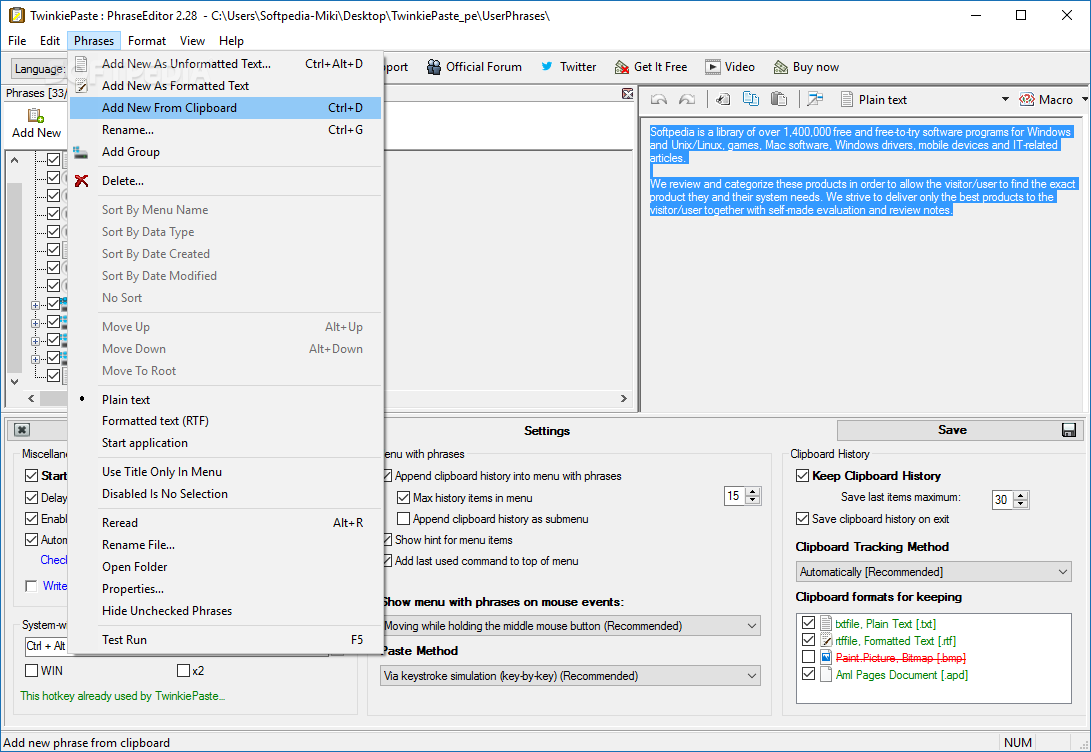Choose Test Run menu entry
Viewport: 1091px width, 752px height.
[225, 640]
